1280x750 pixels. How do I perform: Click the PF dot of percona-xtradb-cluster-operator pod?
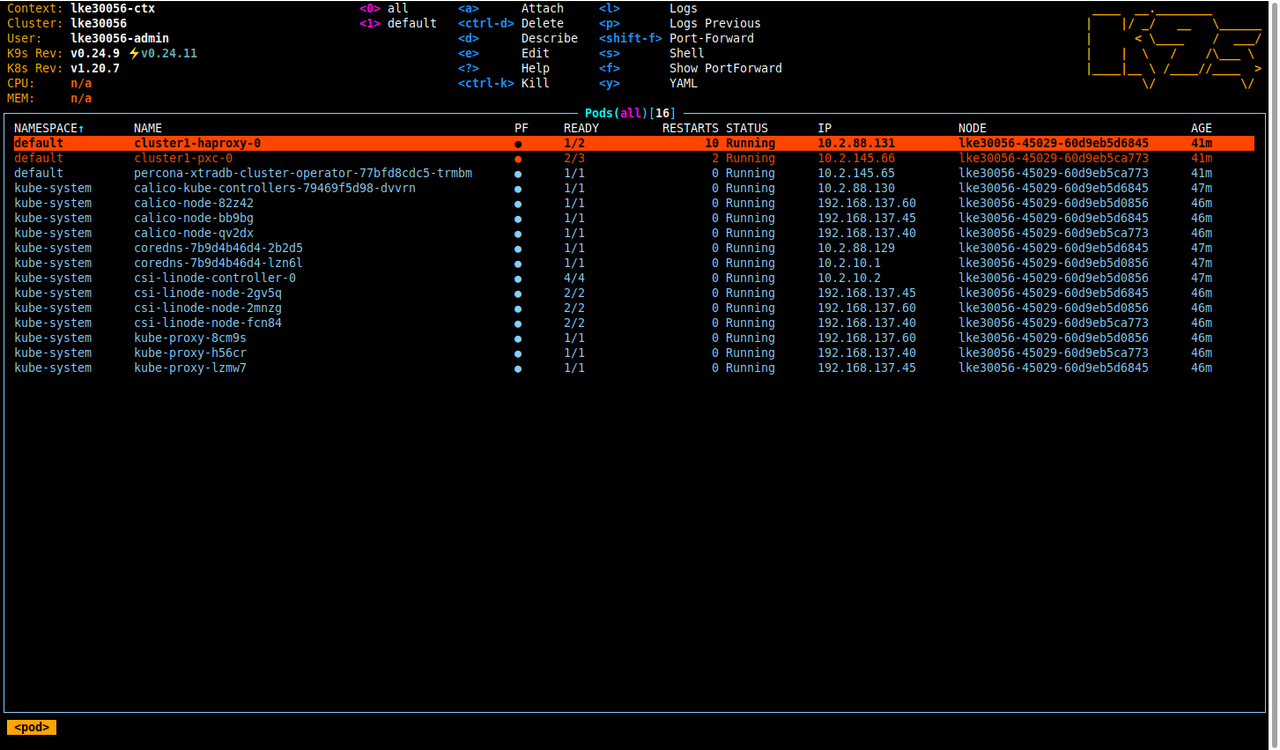click(x=518, y=174)
